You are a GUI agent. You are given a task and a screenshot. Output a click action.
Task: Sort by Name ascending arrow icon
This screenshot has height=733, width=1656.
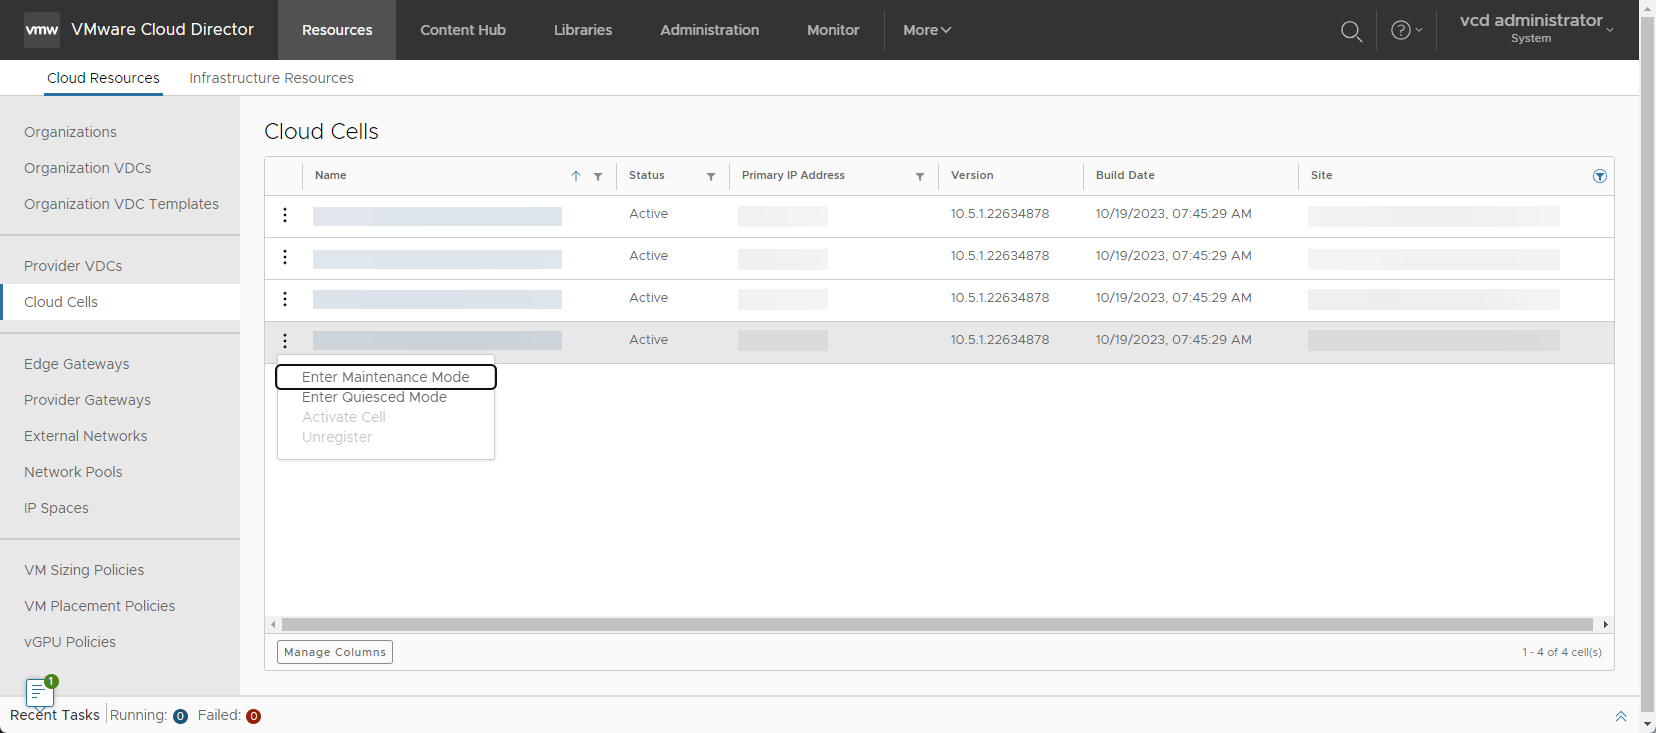coord(576,176)
